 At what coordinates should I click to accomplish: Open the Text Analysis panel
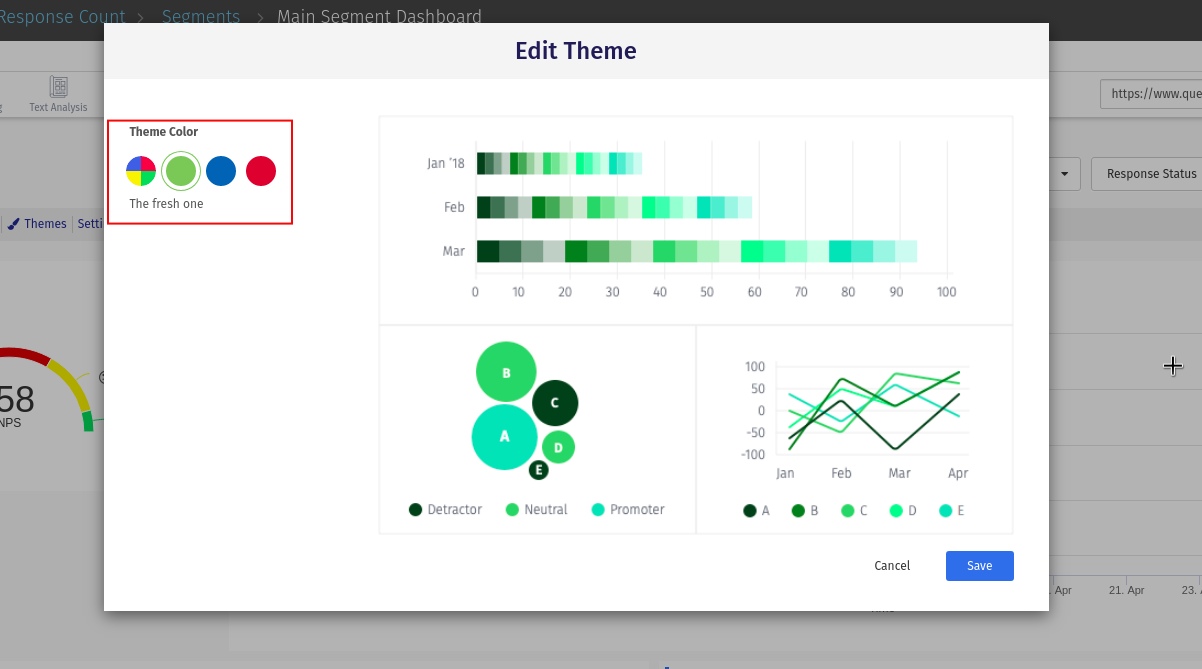(57, 93)
